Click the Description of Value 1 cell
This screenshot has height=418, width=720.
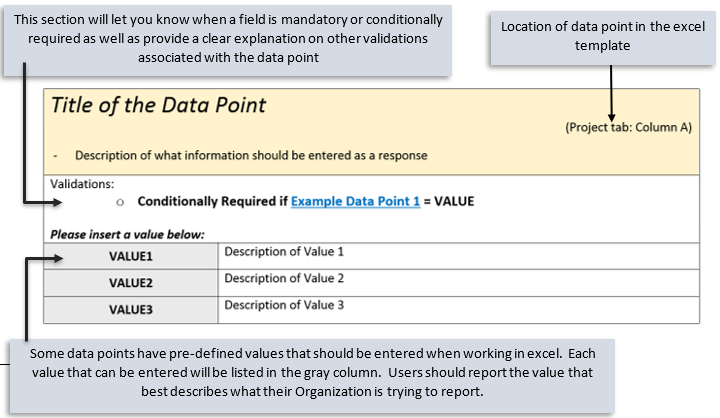(284, 252)
